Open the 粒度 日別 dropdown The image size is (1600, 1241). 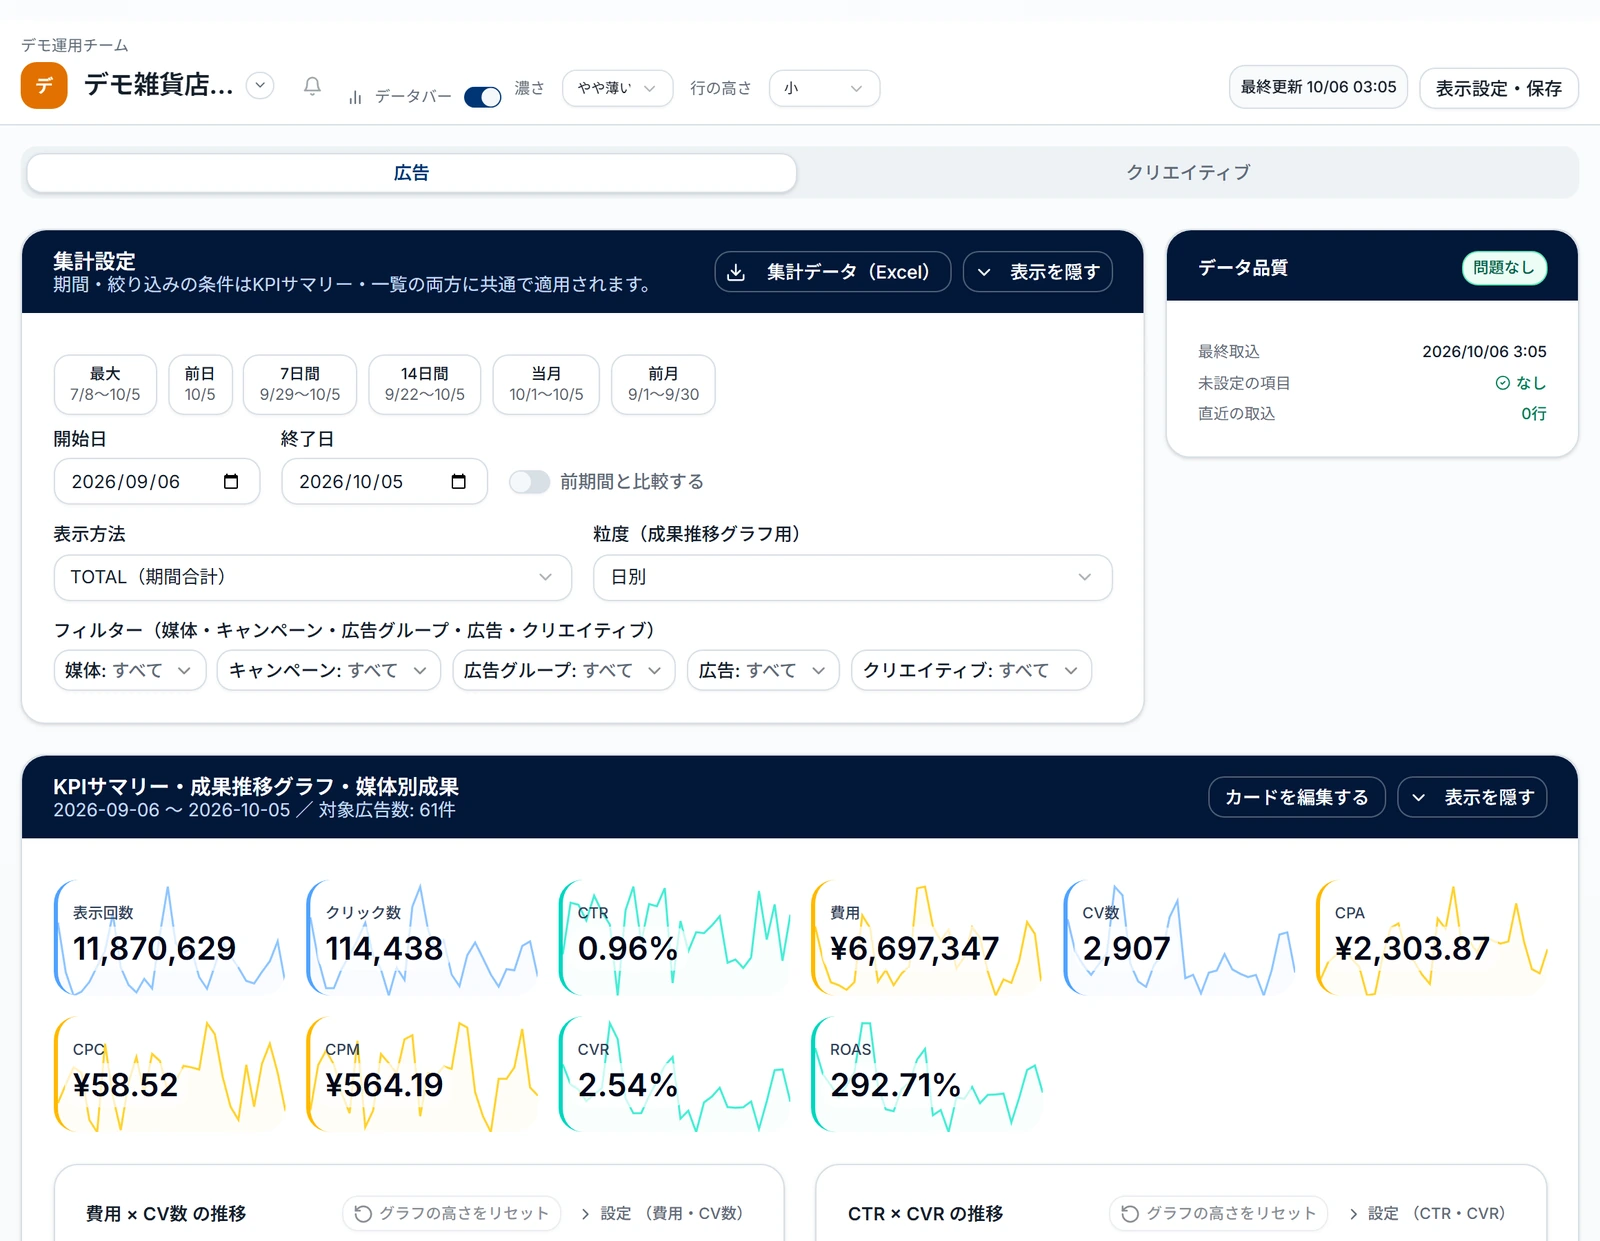(x=852, y=577)
